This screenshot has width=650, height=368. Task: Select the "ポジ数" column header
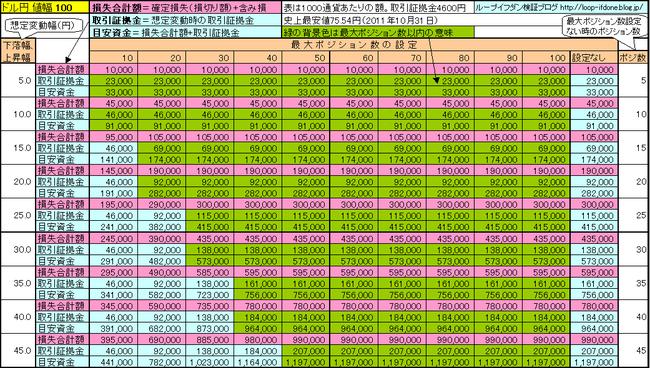pos(633,58)
